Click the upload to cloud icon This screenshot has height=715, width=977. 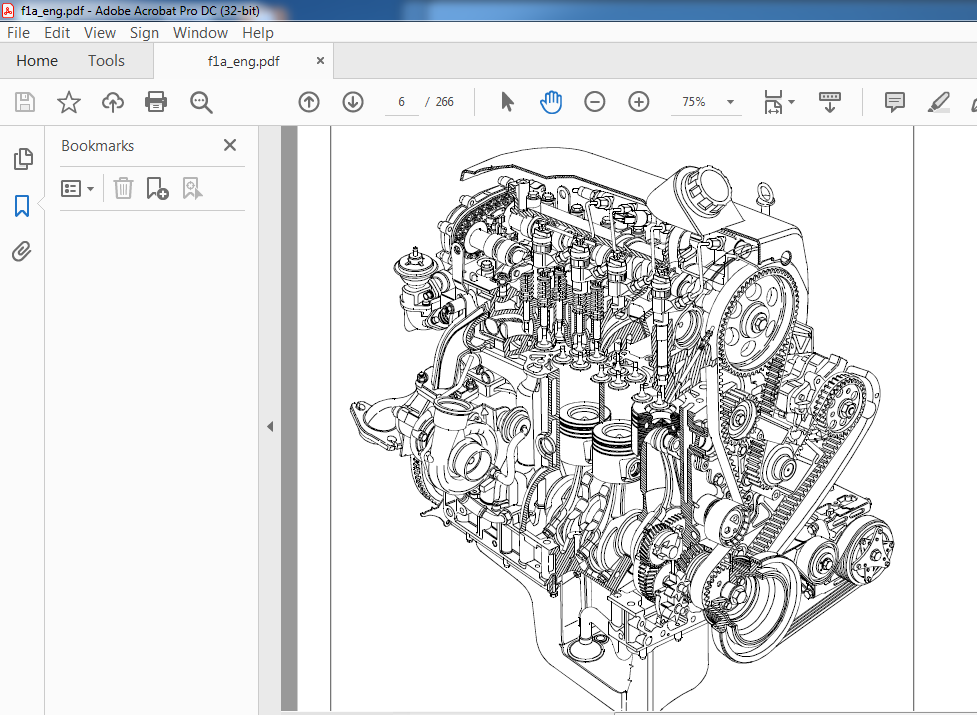point(113,102)
